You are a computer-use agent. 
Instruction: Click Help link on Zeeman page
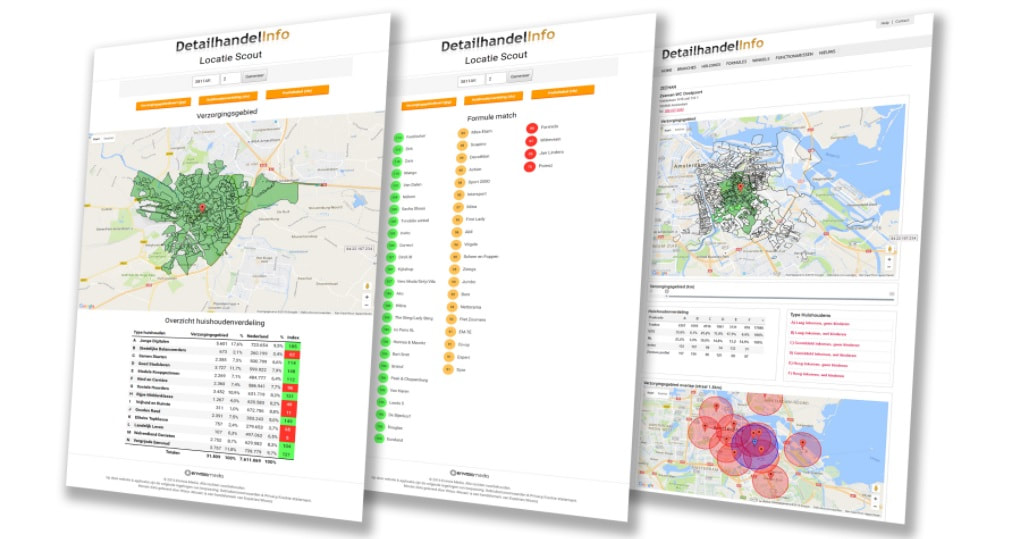[884, 23]
